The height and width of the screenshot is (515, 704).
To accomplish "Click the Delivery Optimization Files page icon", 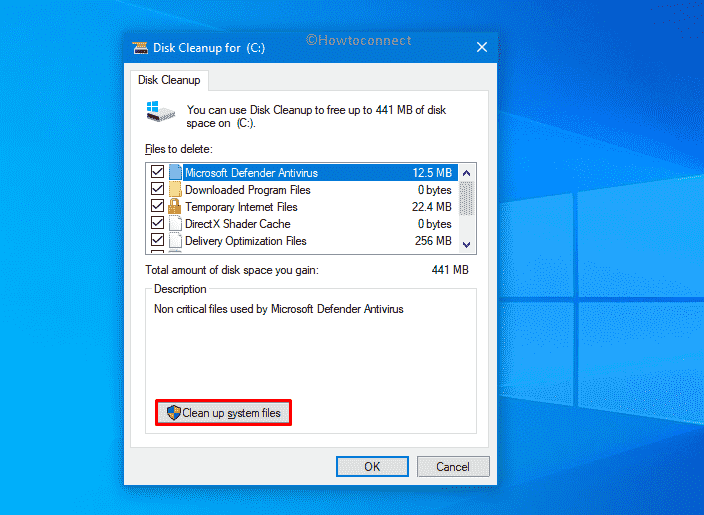I will 175,241.
